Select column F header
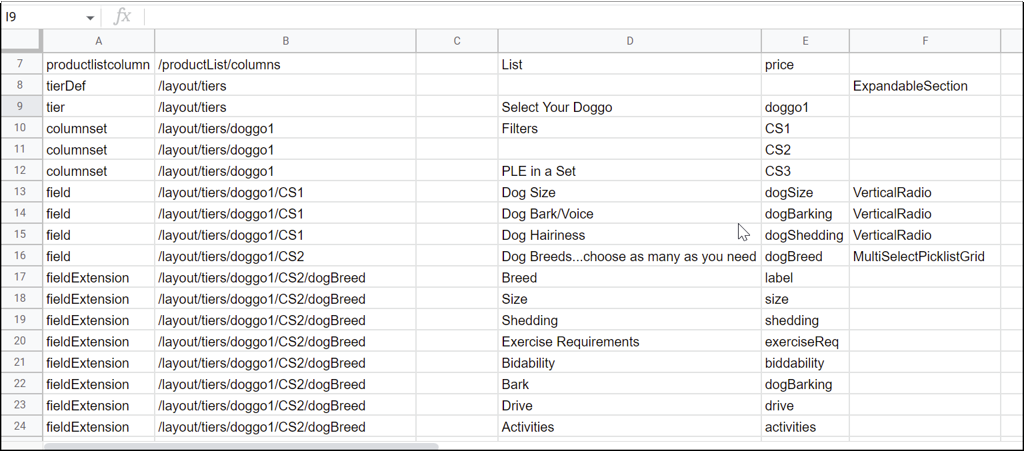This screenshot has width=1024, height=451. (925, 41)
